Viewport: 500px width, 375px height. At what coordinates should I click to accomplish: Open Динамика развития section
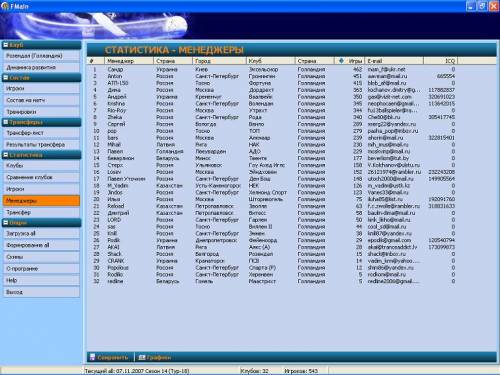pos(41,67)
